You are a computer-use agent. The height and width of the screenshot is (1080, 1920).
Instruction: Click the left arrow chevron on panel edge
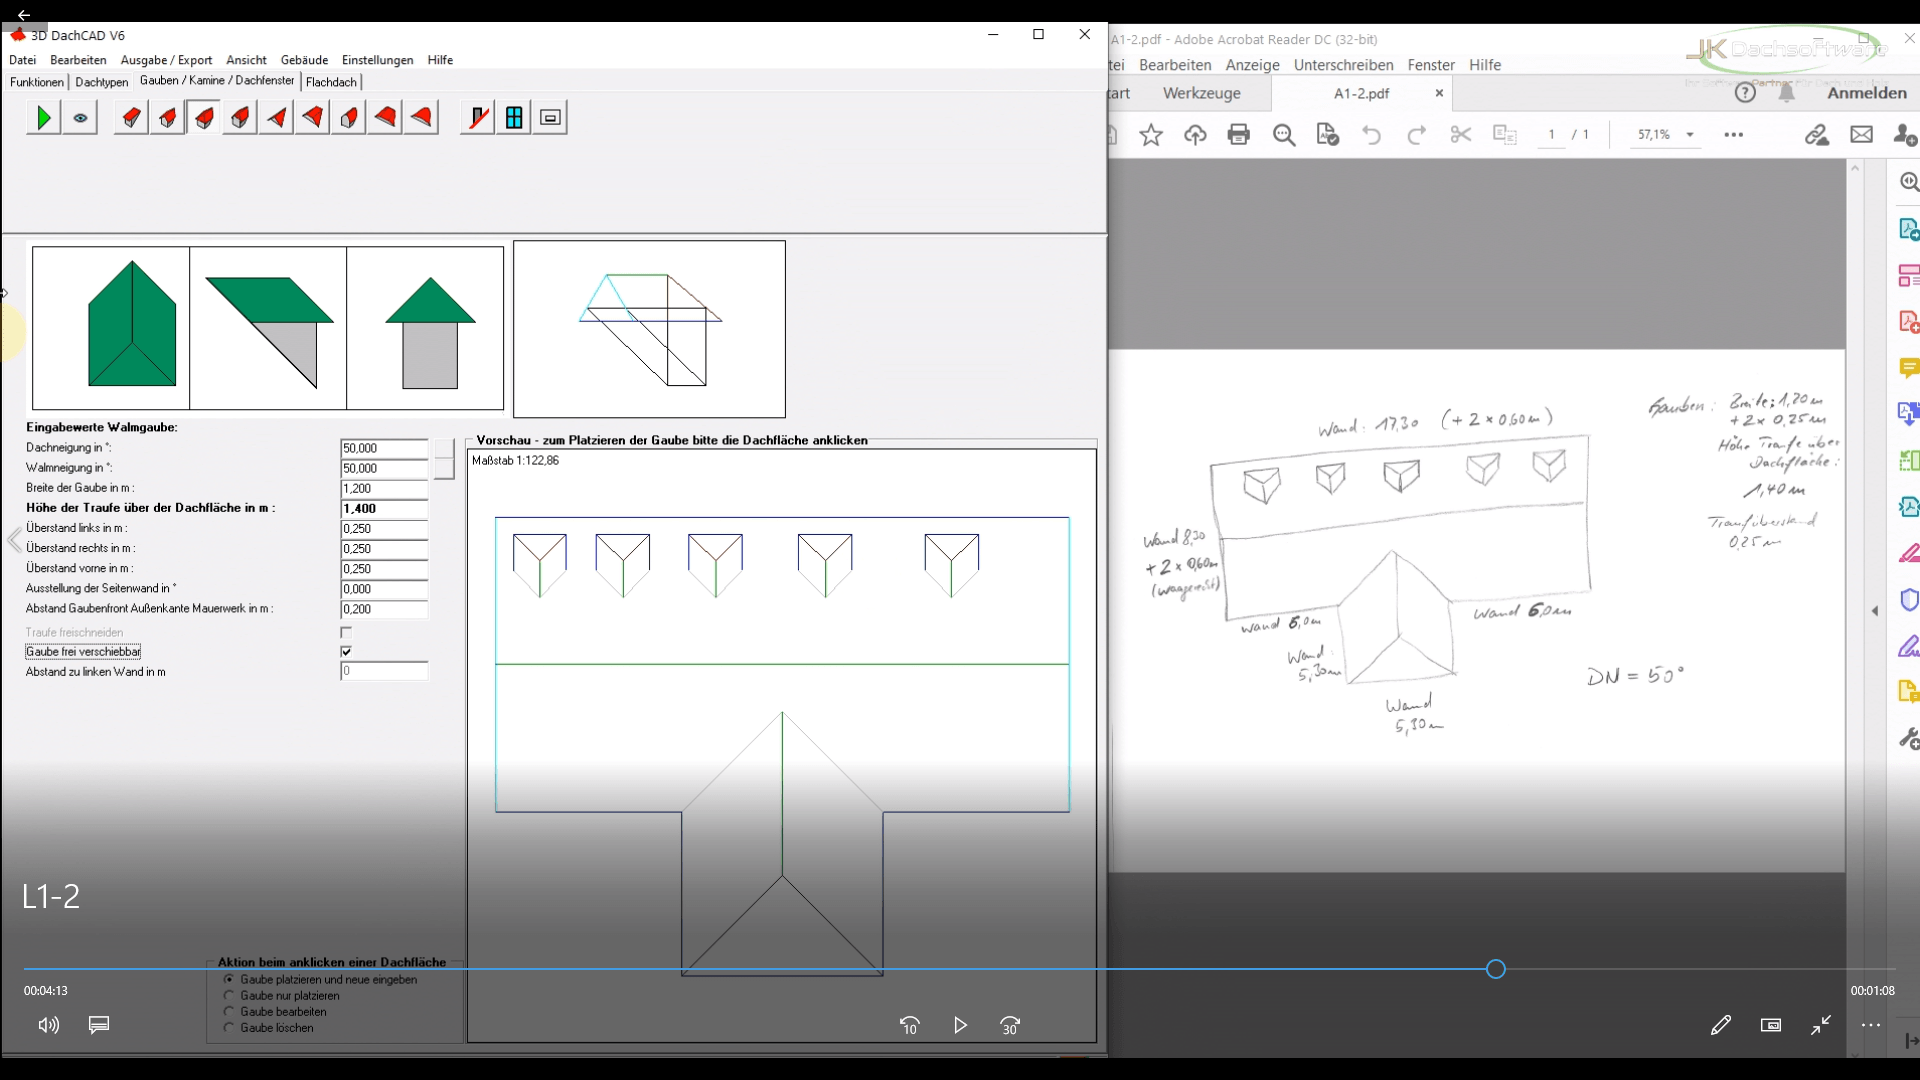pyautogui.click(x=13, y=540)
